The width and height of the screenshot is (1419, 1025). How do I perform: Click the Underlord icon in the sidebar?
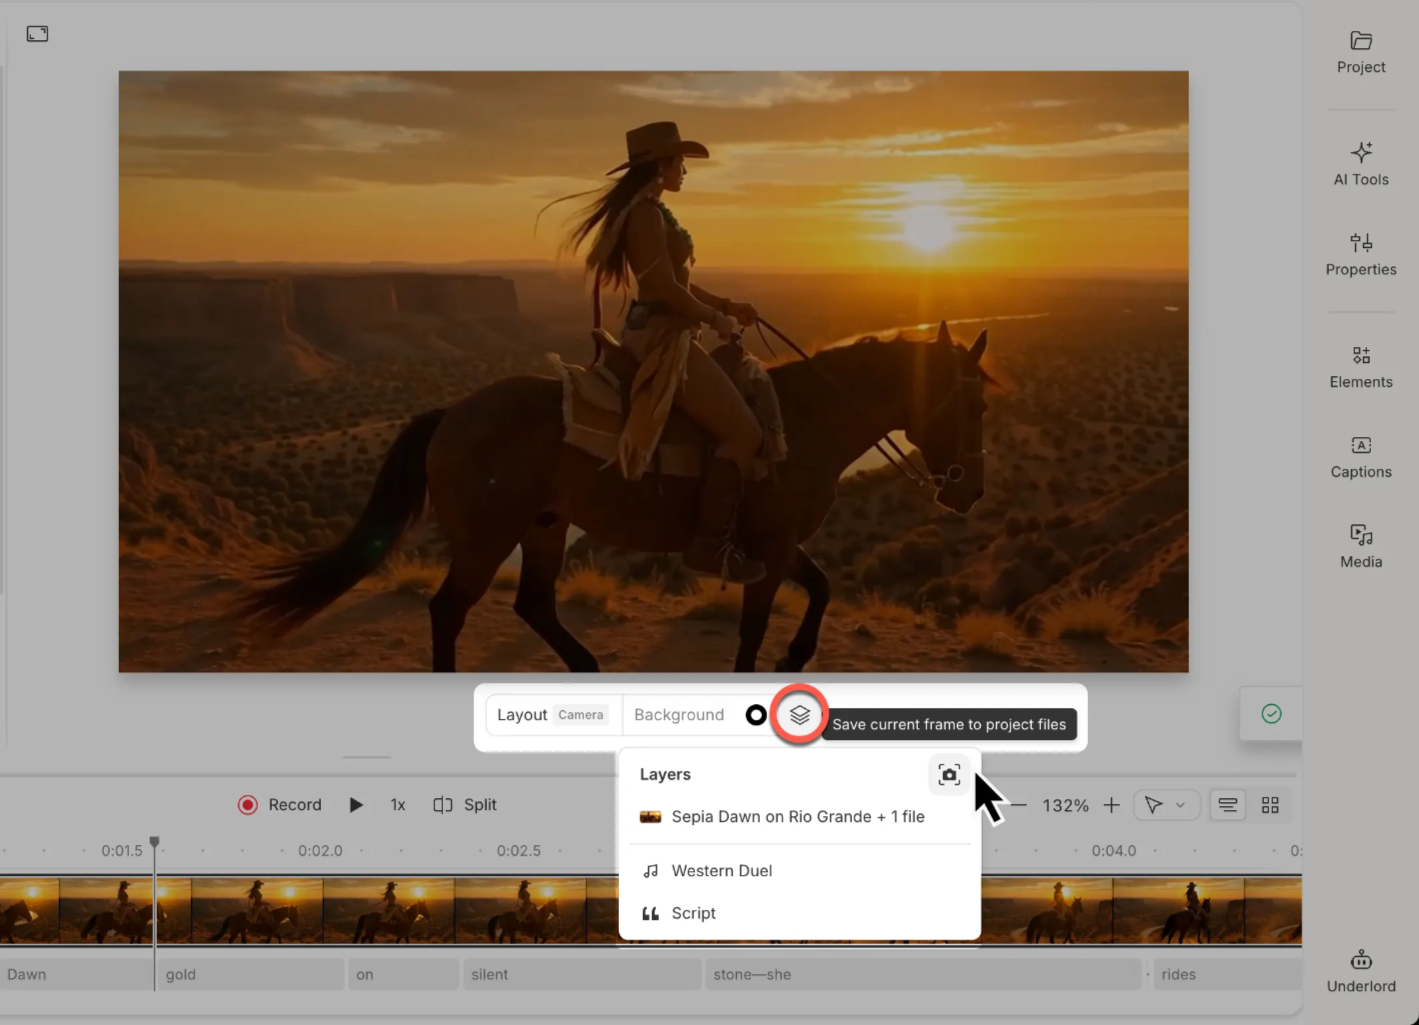coord(1360,965)
